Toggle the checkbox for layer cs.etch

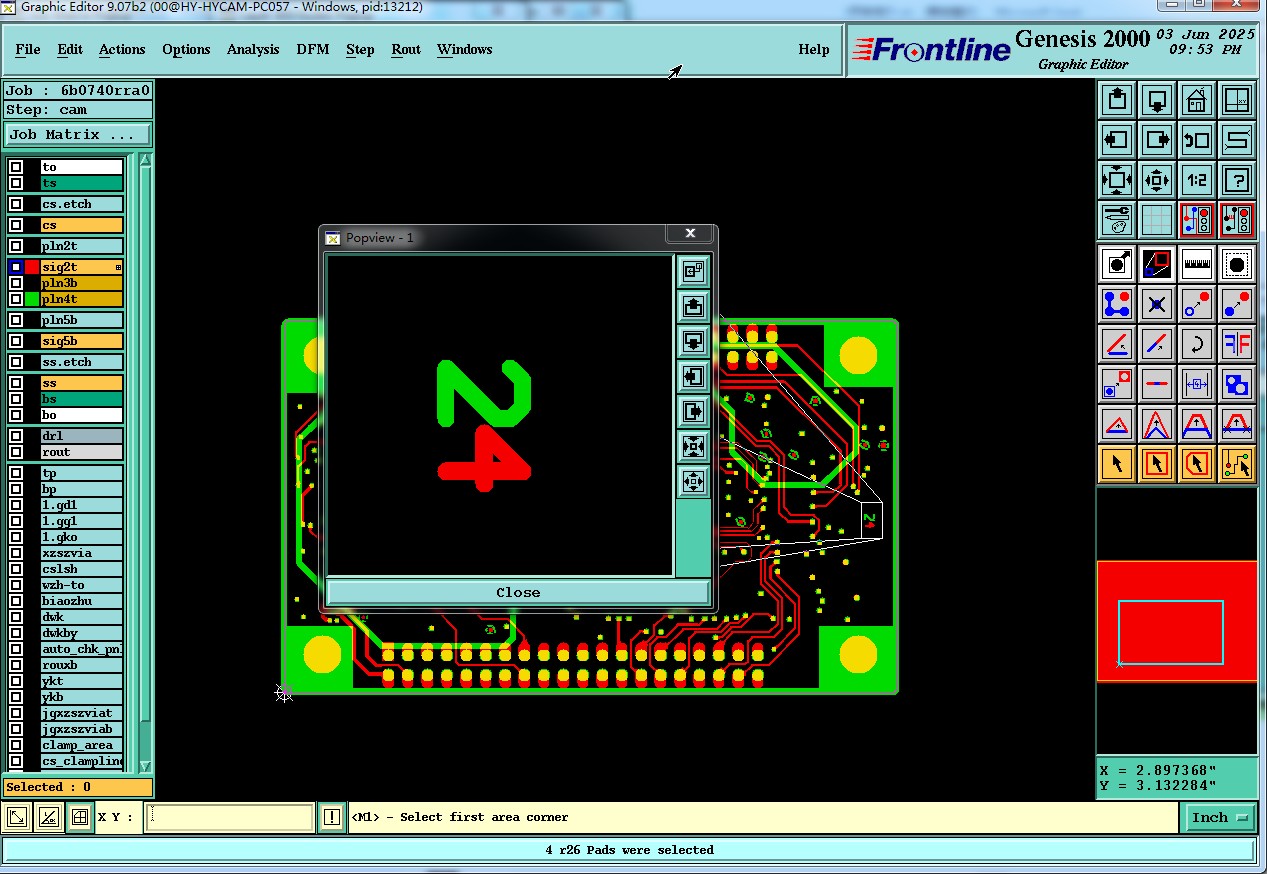click(x=16, y=204)
